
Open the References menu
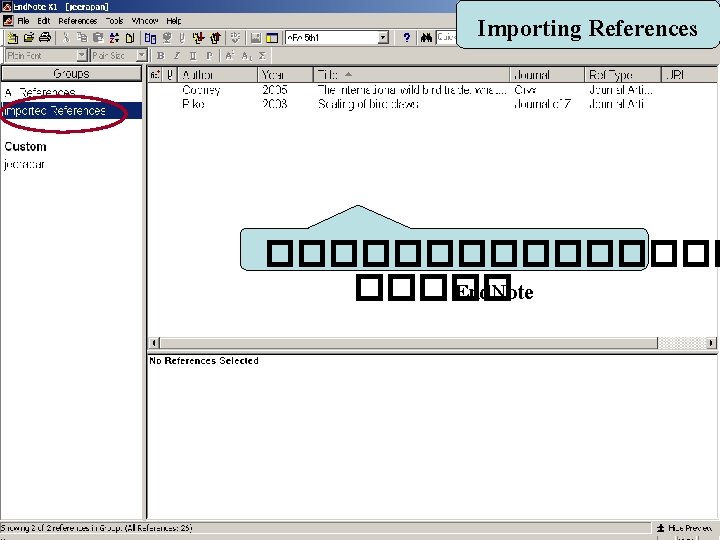click(x=78, y=21)
